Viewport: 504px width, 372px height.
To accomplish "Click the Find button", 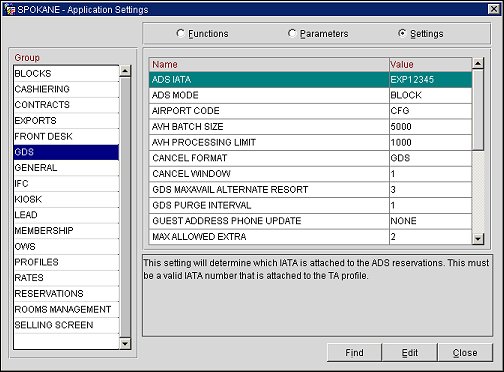I will [x=354, y=353].
